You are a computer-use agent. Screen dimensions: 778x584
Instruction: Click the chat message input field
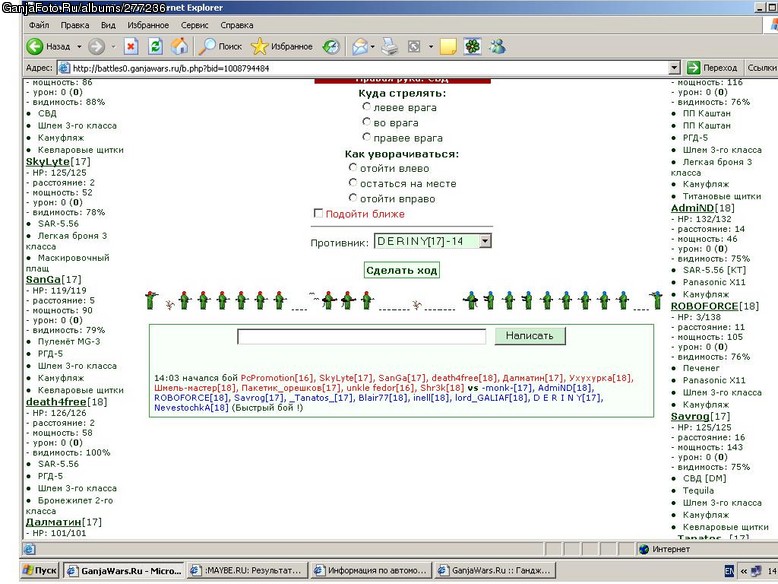[362, 336]
